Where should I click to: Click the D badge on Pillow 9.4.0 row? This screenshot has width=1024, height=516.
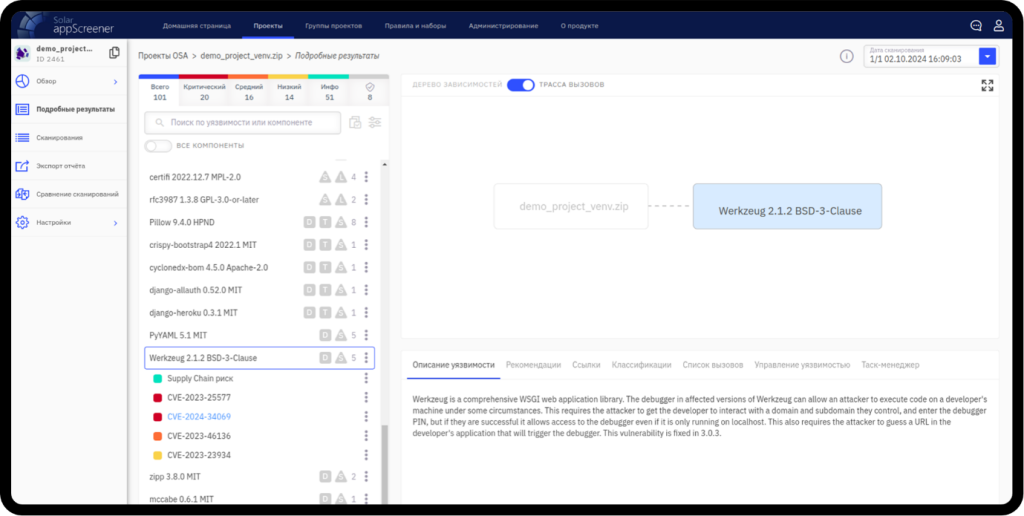pyautogui.click(x=310, y=222)
